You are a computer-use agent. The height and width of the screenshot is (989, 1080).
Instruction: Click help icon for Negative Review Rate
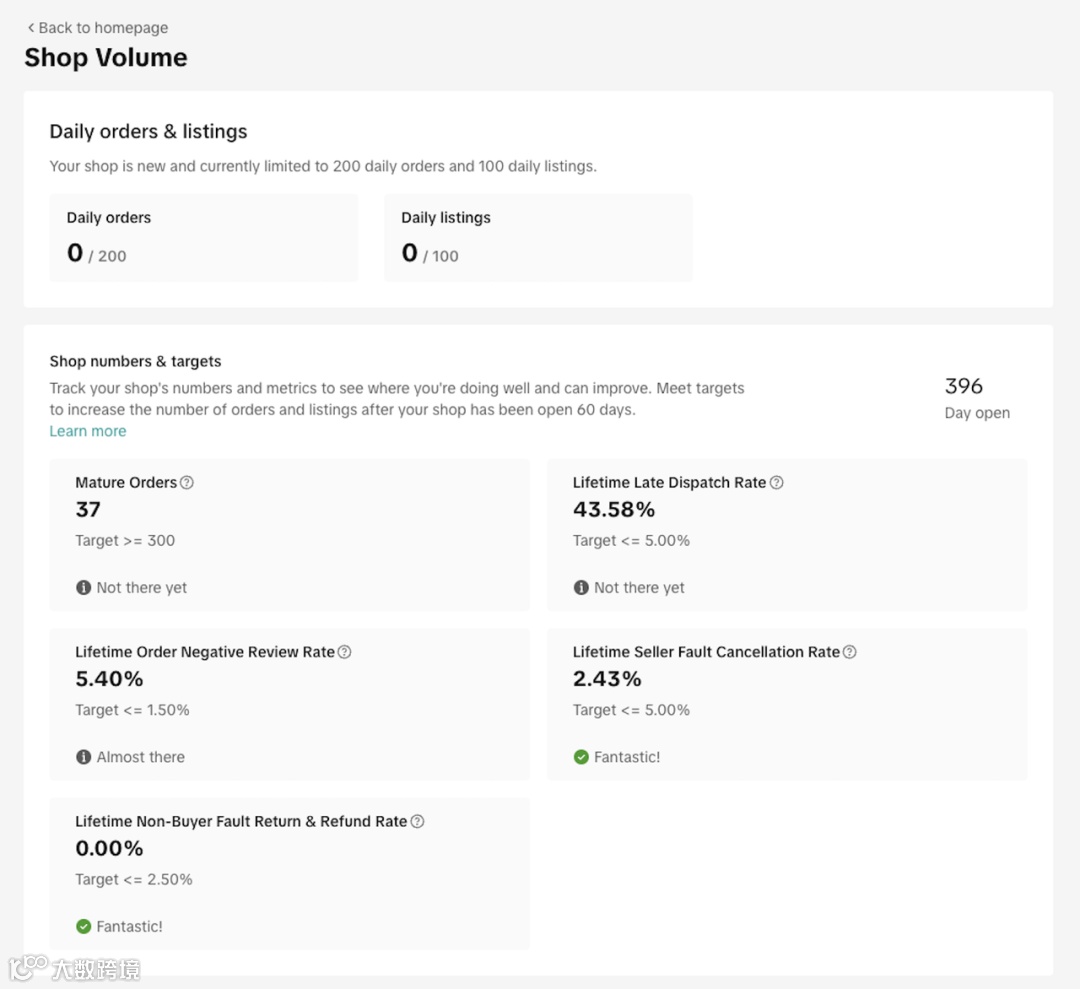click(345, 652)
